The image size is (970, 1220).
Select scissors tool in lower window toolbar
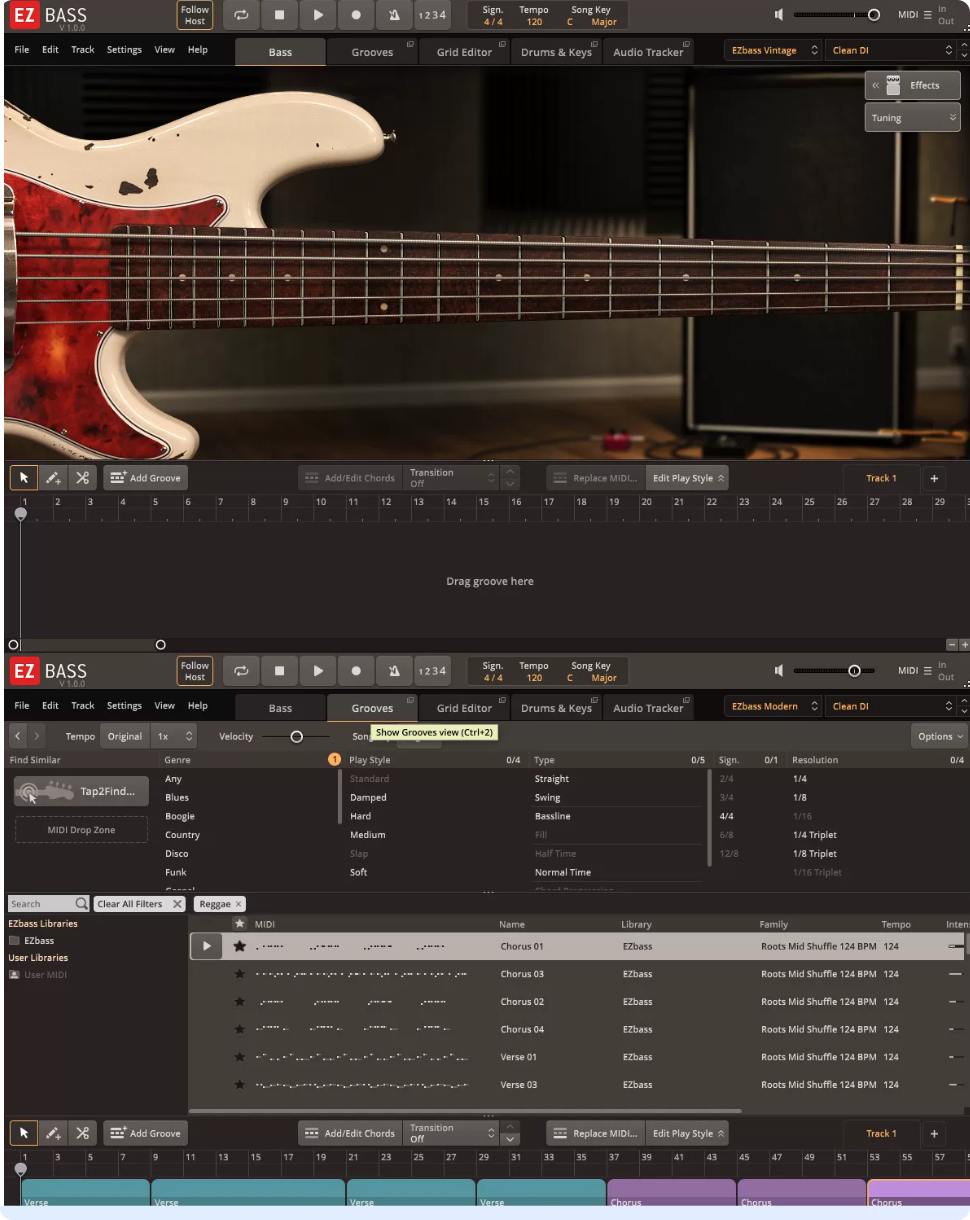tap(82, 1133)
